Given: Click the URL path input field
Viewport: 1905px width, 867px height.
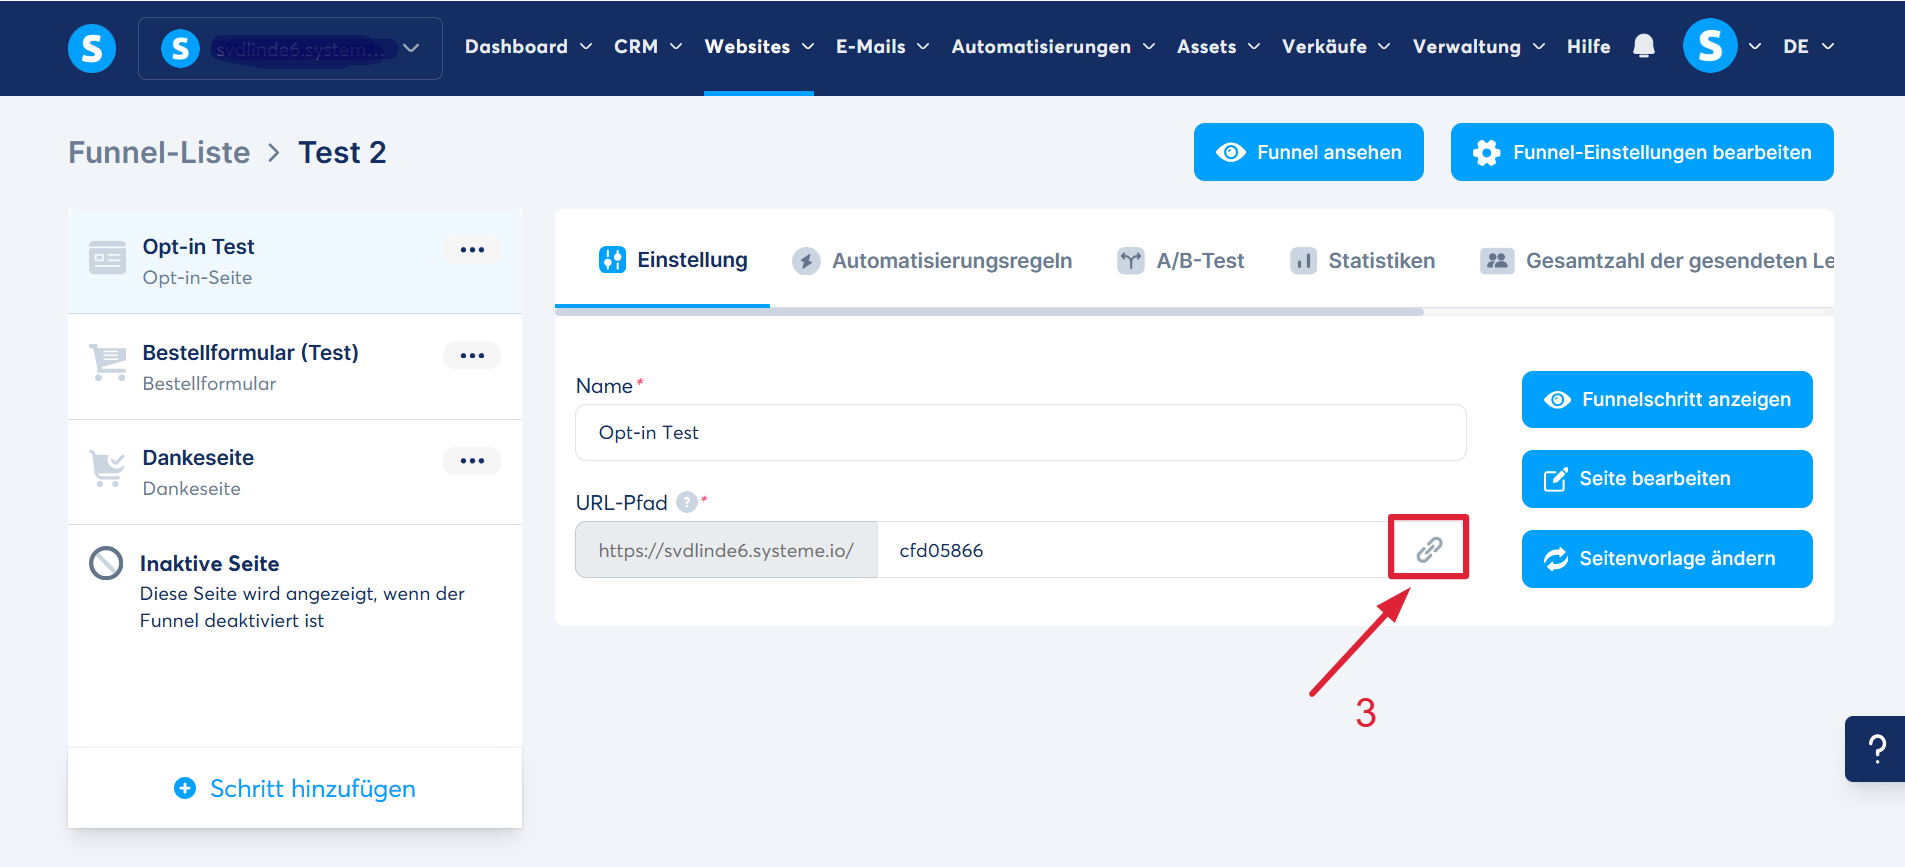Looking at the screenshot, I should [1132, 550].
